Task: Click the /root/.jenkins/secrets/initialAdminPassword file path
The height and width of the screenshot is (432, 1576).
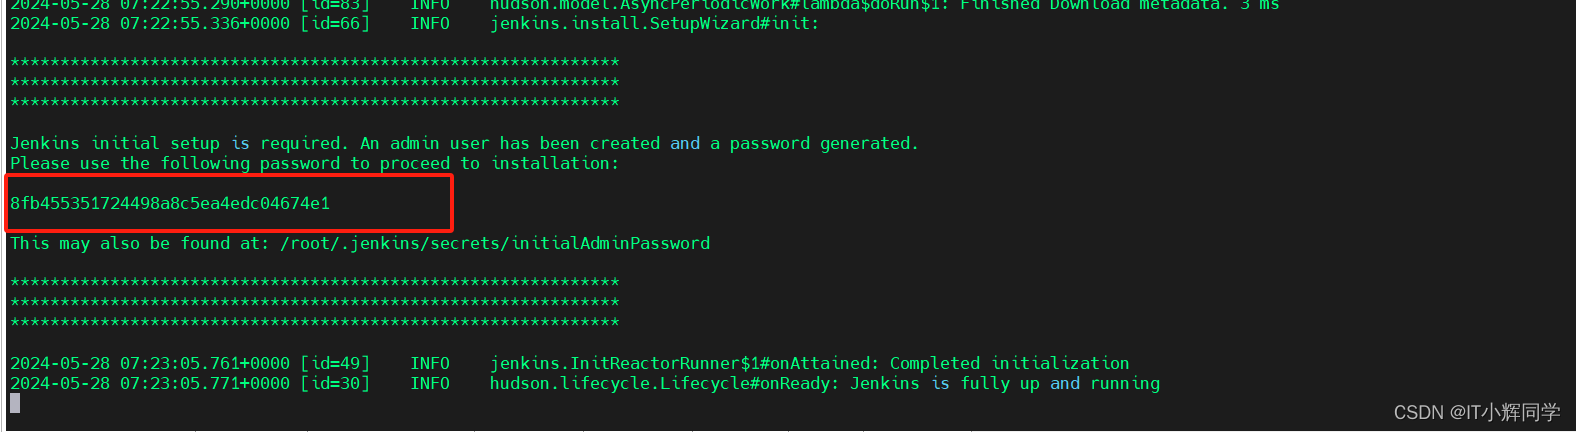Action: pyautogui.click(x=495, y=243)
